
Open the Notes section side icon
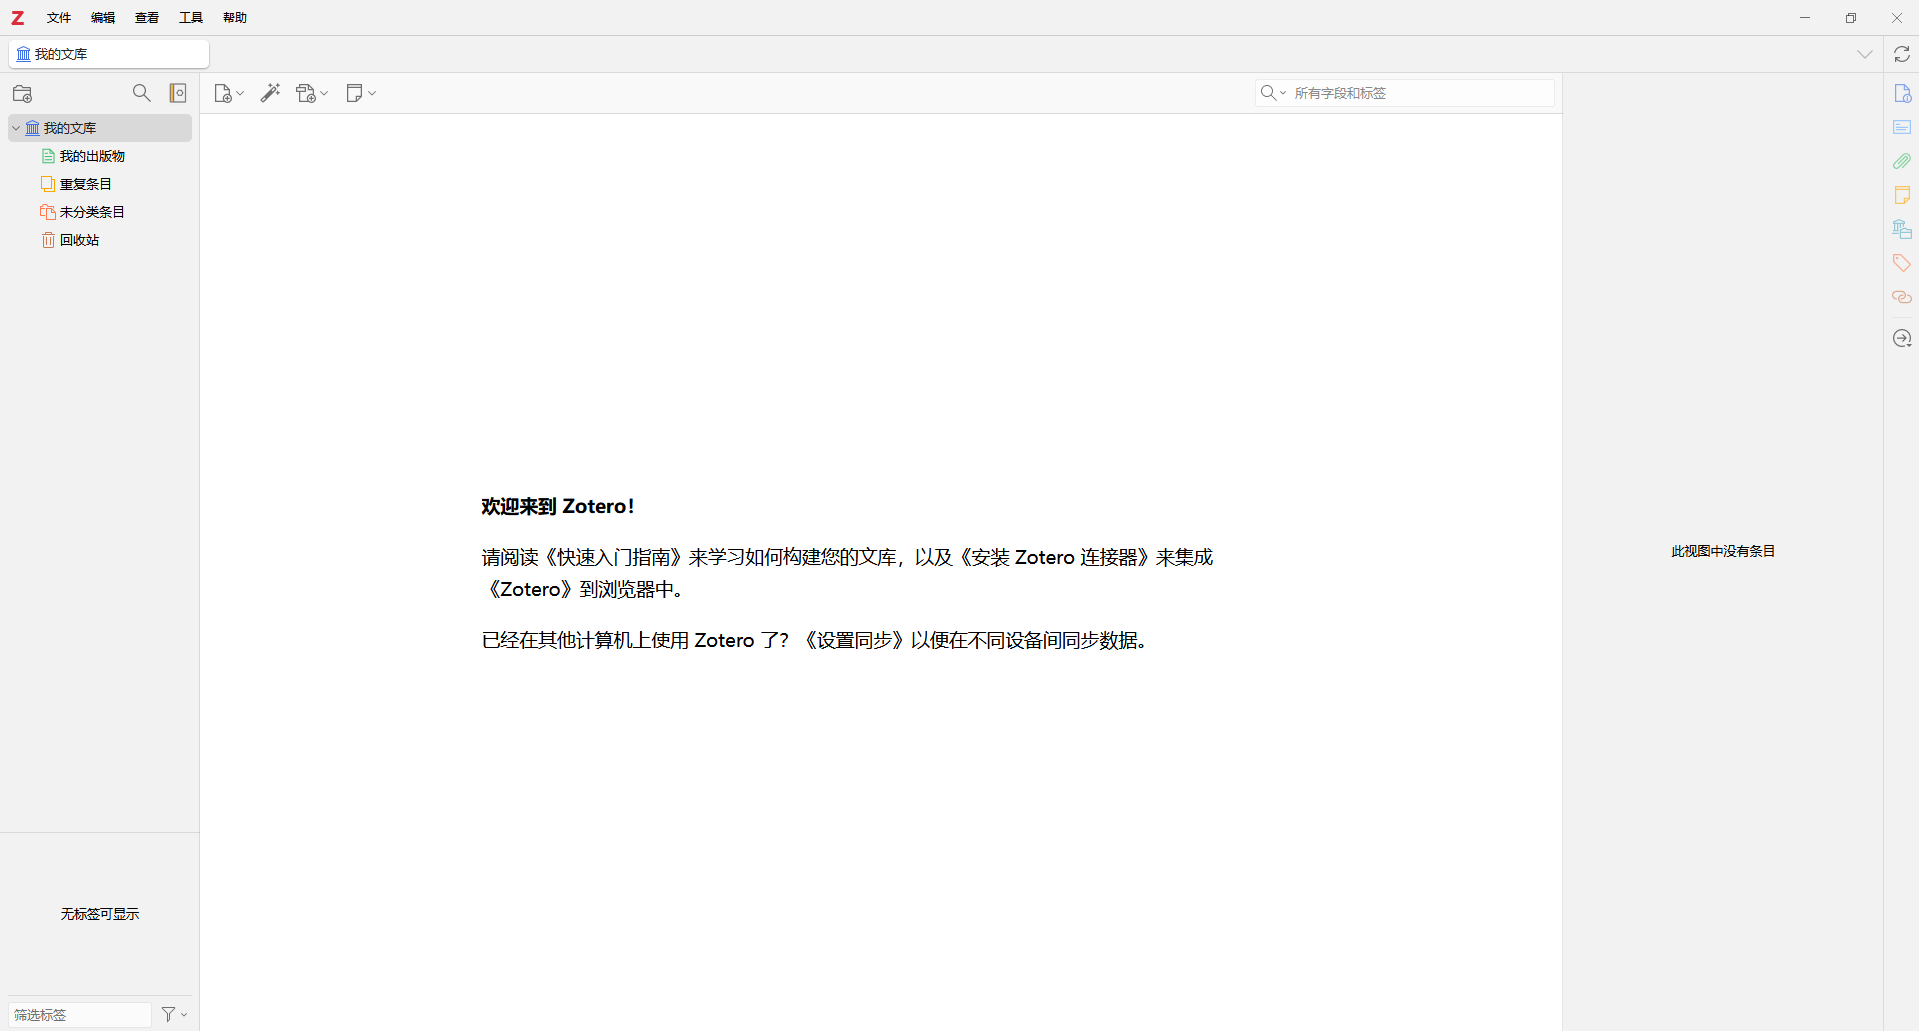1902,195
